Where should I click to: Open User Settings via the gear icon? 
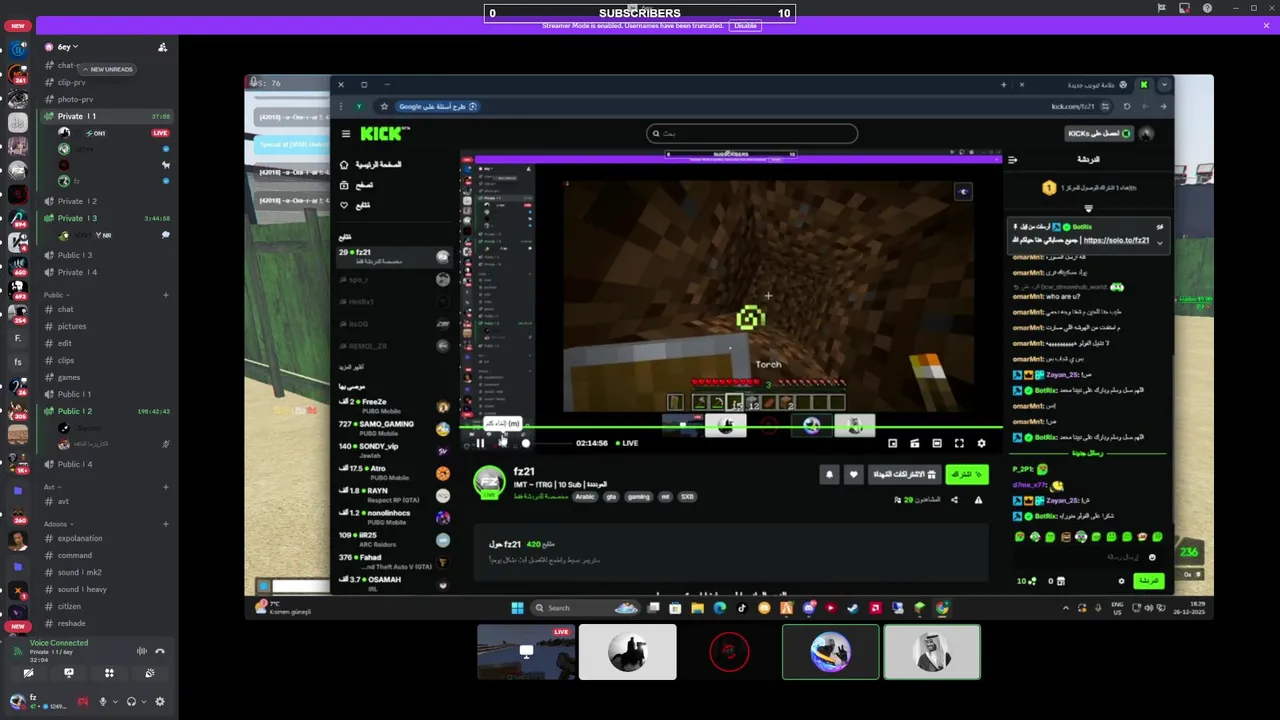tap(160, 702)
